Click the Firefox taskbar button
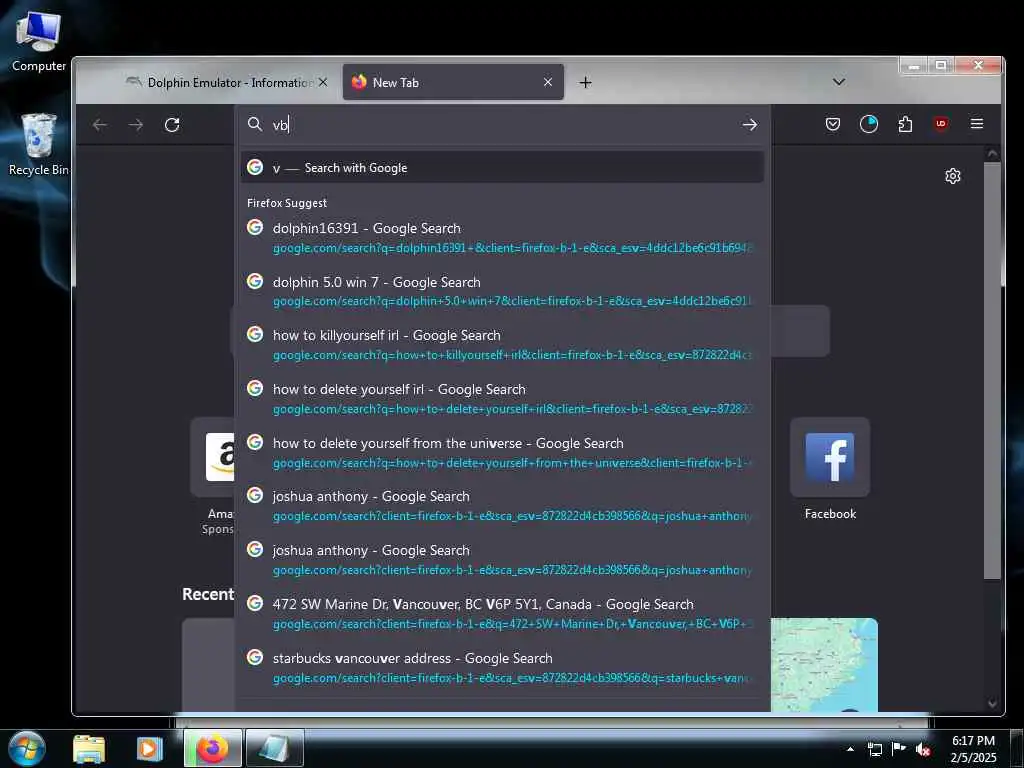The height and width of the screenshot is (768, 1024). pyautogui.click(x=213, y=748)
